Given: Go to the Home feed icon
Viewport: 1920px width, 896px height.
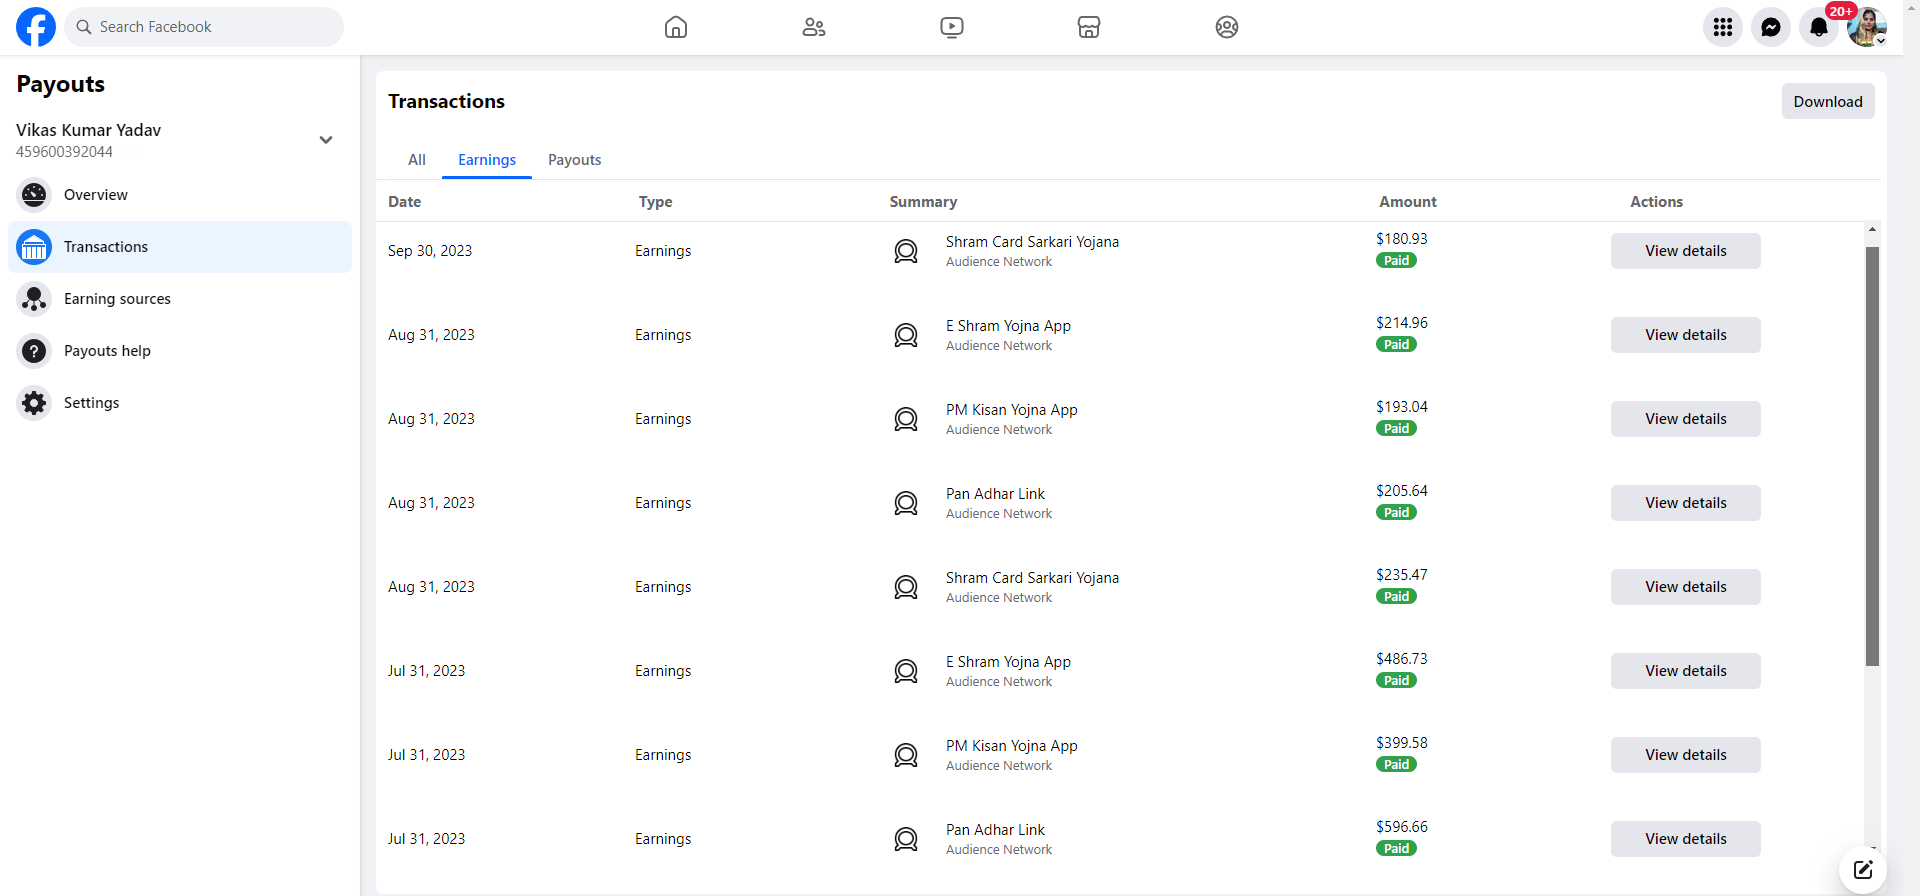Looking at the screenshot, I should 676,27.
